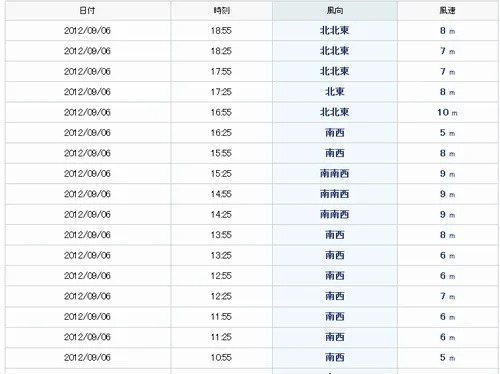
Task: Click 北北東 wind direction at 18:55
Action: click(x=334, y=31)
